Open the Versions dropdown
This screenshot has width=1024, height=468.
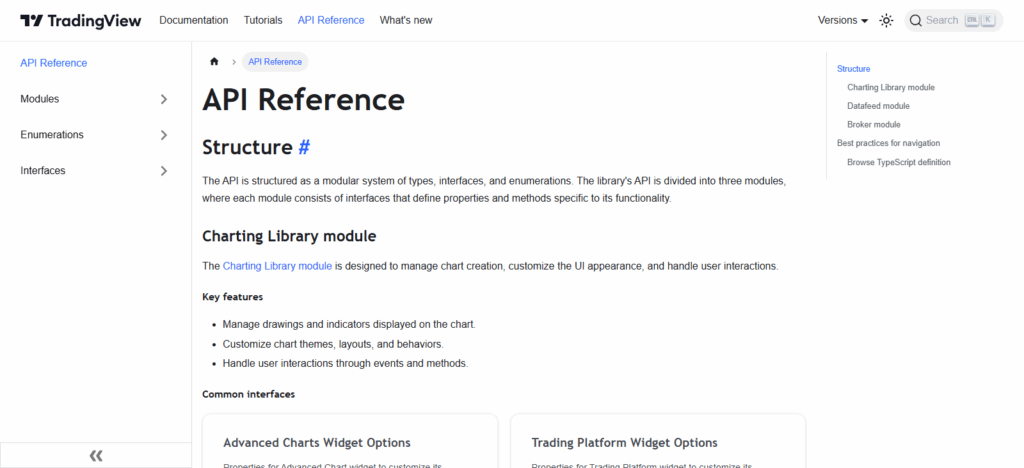pos(842,20)
